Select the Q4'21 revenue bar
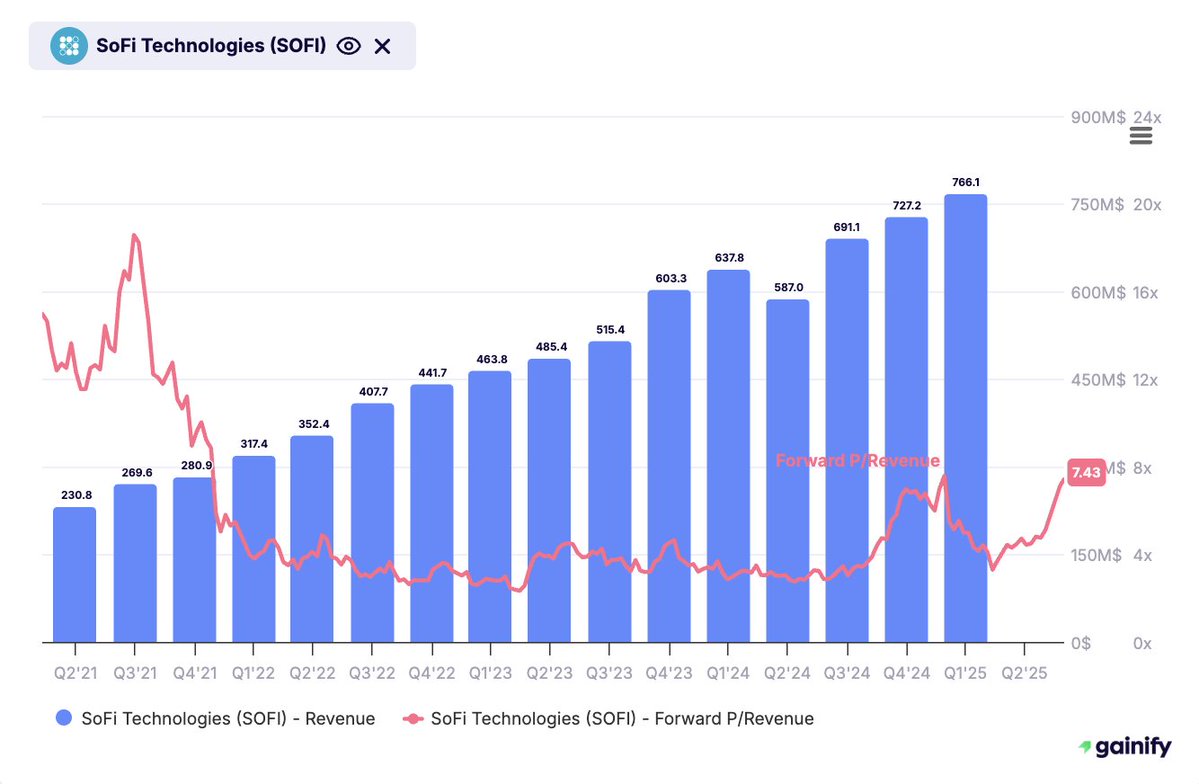1199x784 pixels. (194, 560)
